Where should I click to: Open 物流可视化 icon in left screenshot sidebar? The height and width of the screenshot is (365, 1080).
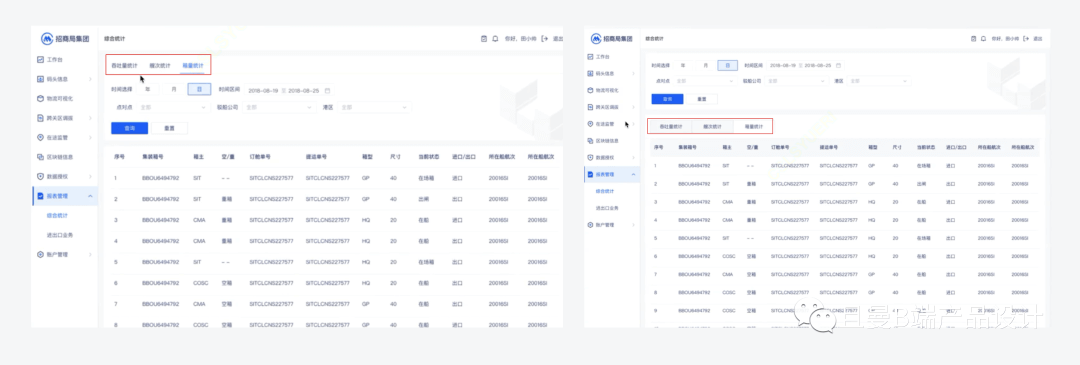pyautogui.click(x=41, y=98)
